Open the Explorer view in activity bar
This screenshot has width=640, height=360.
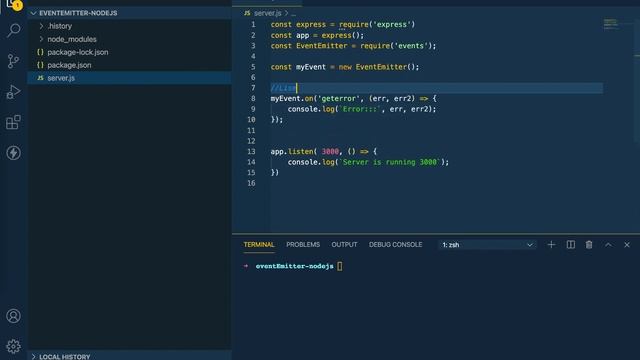click(x=13, y=4)
